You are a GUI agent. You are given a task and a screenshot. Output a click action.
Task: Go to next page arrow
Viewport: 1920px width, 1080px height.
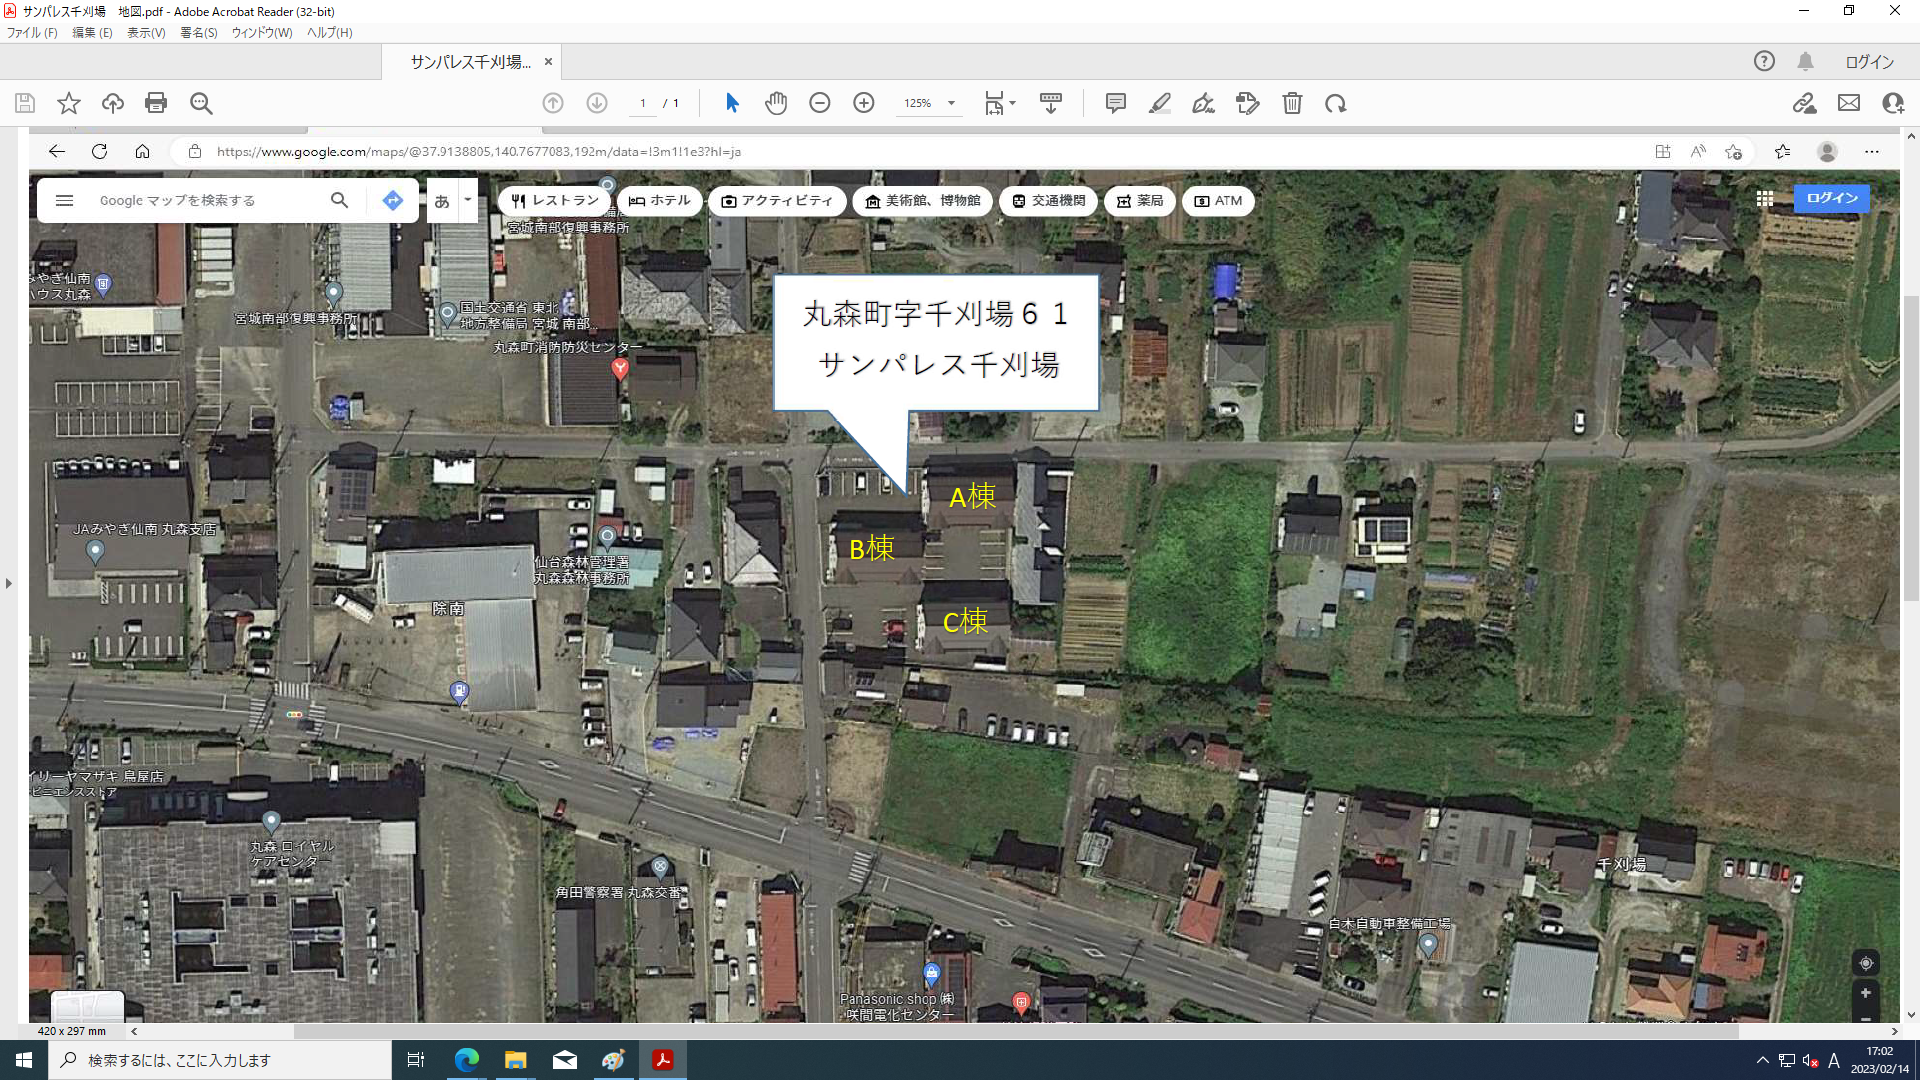point(597,103)
